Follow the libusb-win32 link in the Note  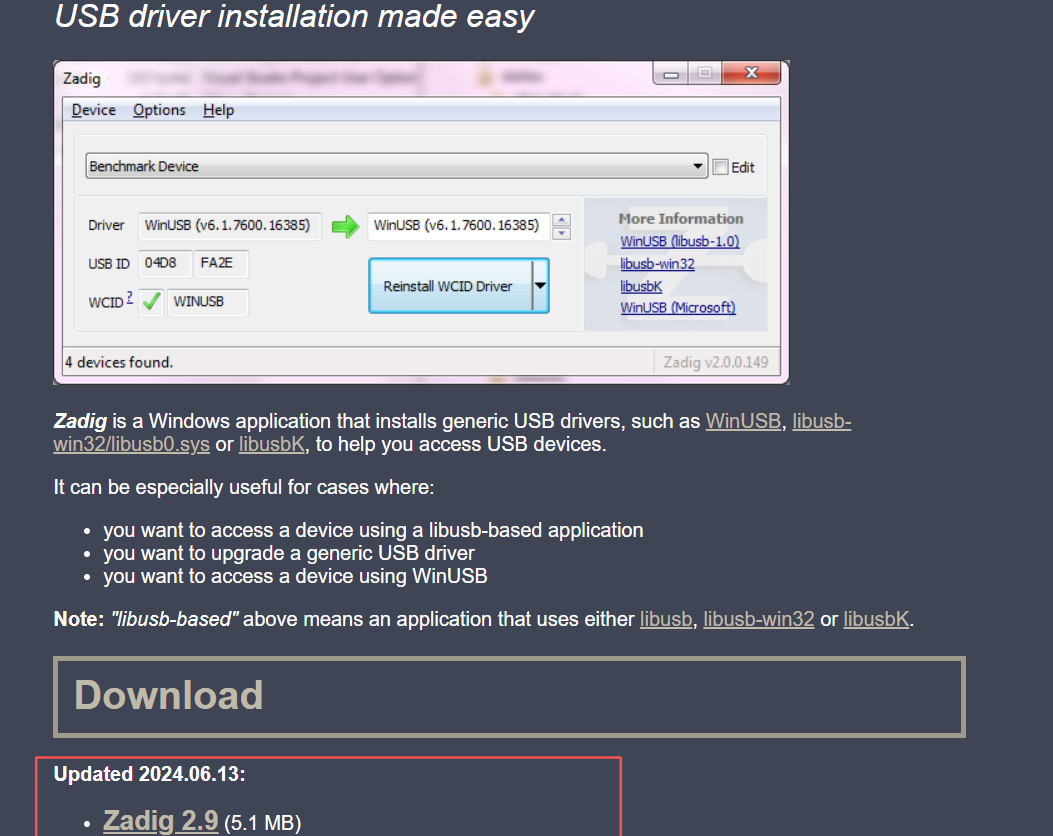pyautogui.click(x=759, y=619)
